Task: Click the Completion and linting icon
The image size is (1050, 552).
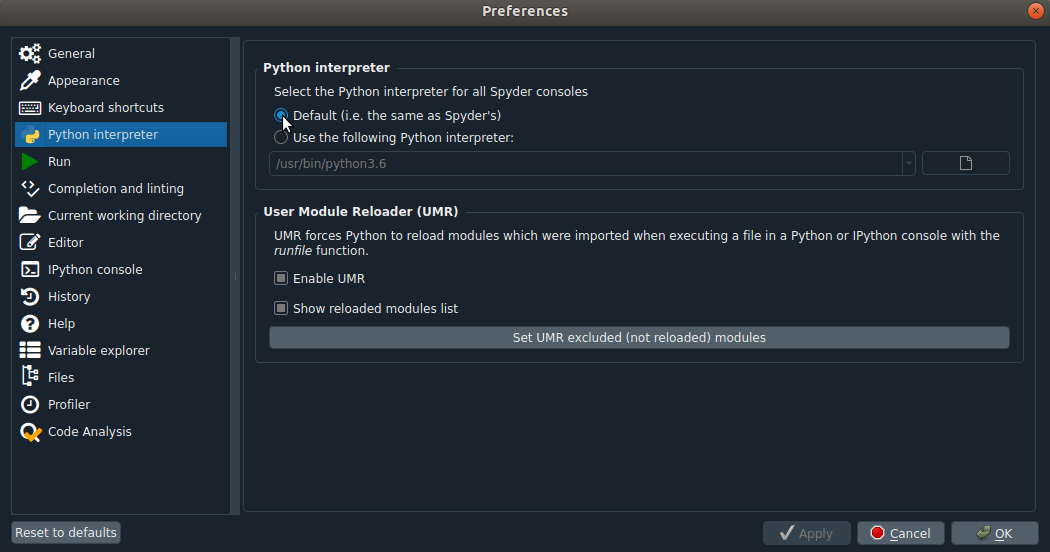Action: point(30,189)
